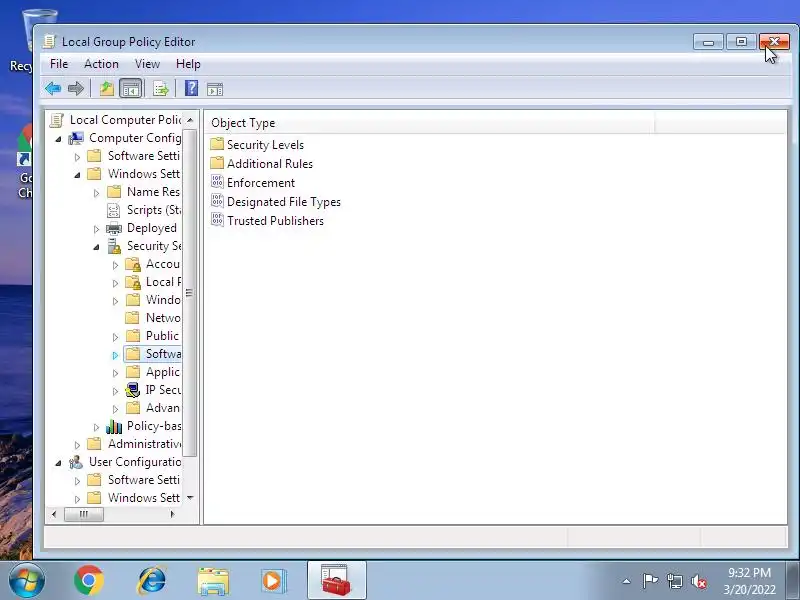Select the Designated File Types item

tap(276, 202)
